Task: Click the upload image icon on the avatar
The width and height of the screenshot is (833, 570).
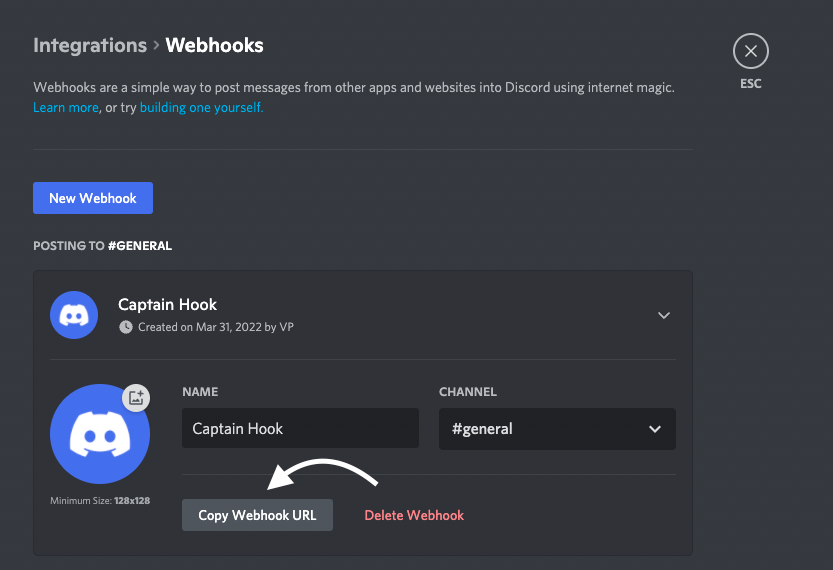Action: click(136, 397)
